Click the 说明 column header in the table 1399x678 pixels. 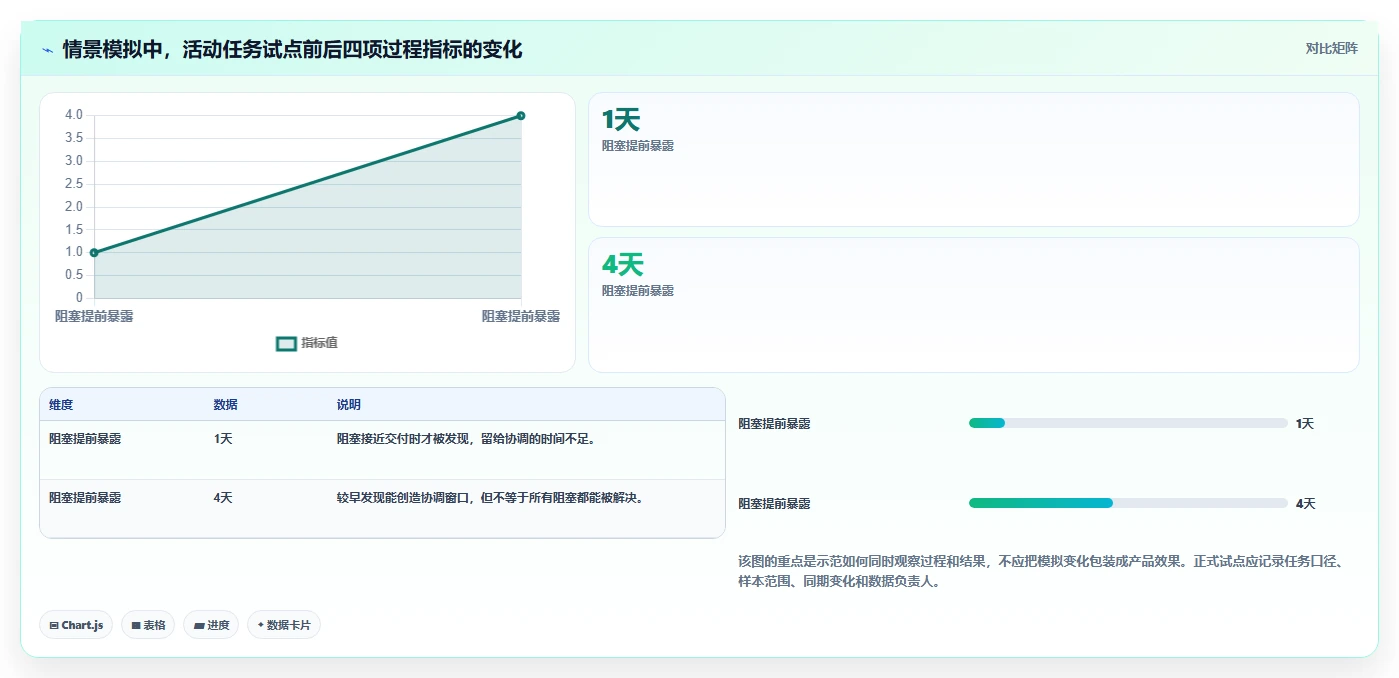pos(348,405)
